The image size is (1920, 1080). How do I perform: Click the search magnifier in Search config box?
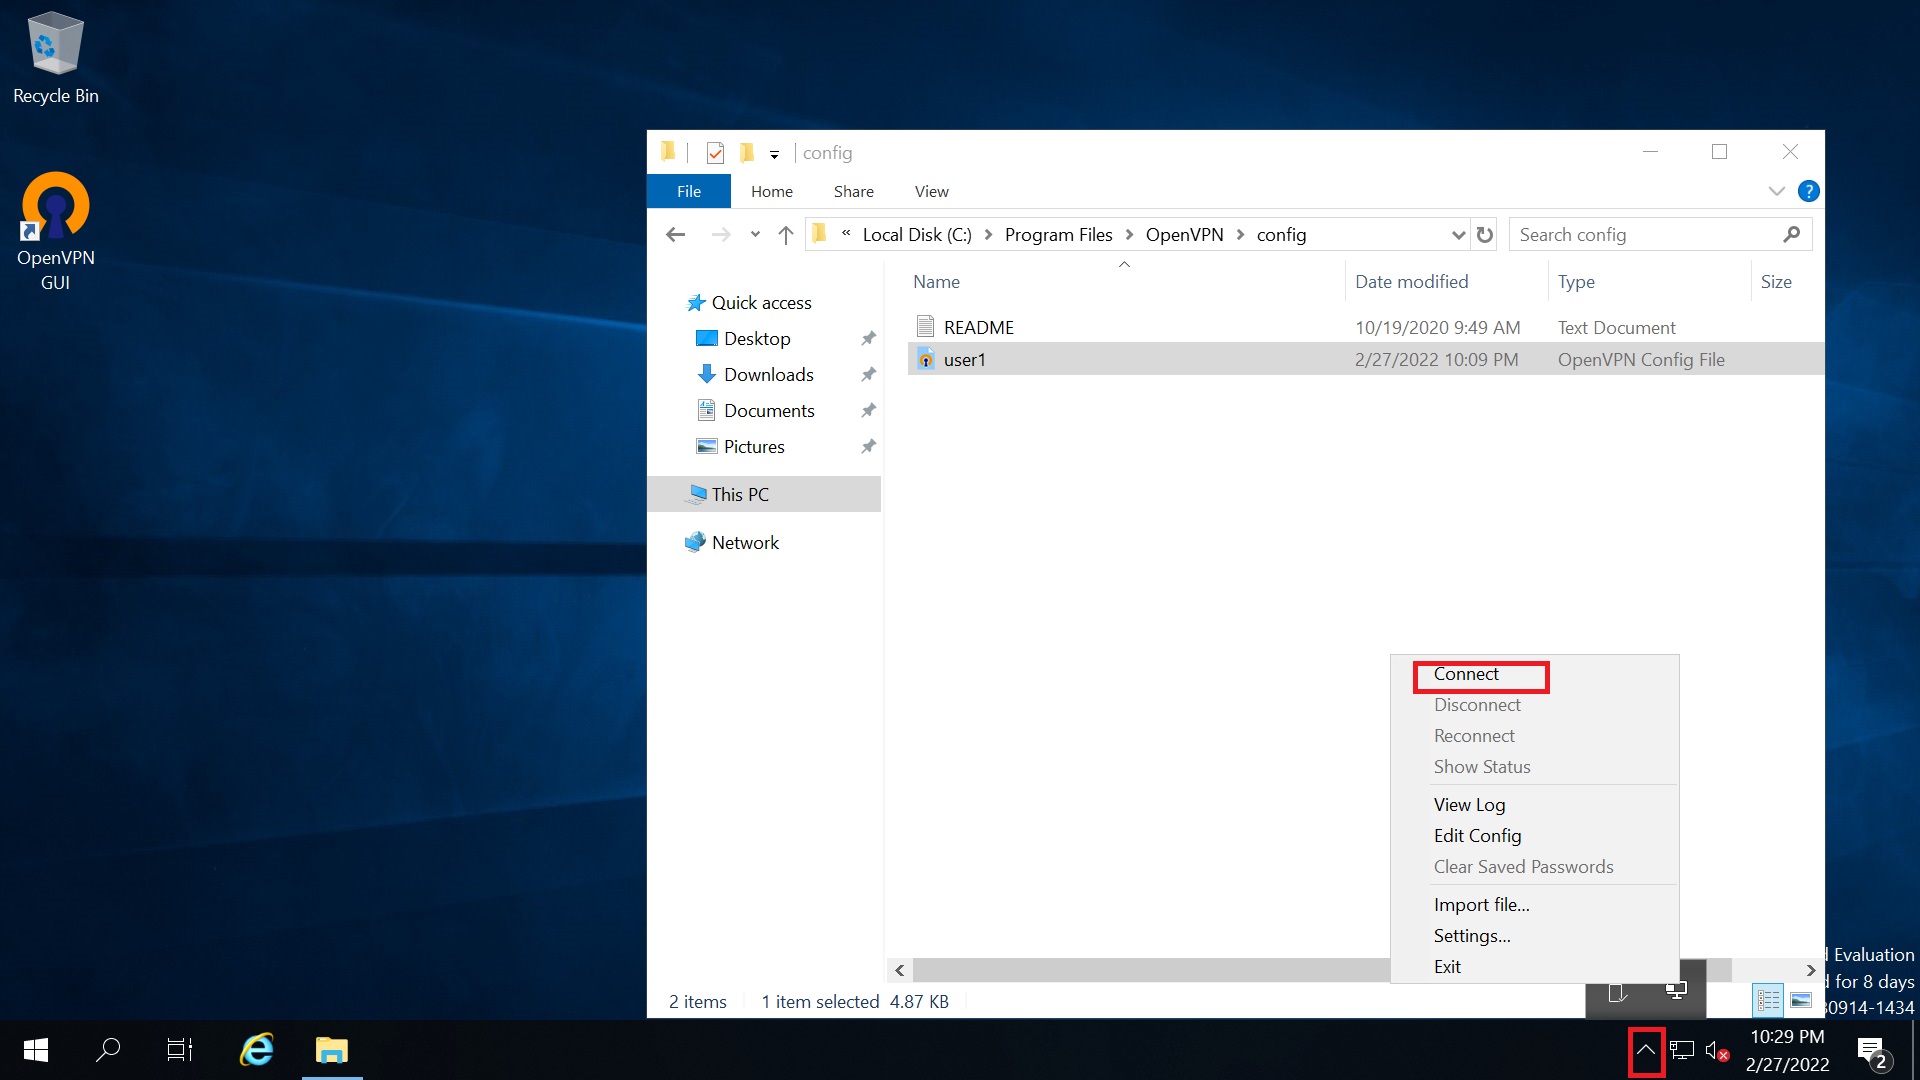point(1791,234)
